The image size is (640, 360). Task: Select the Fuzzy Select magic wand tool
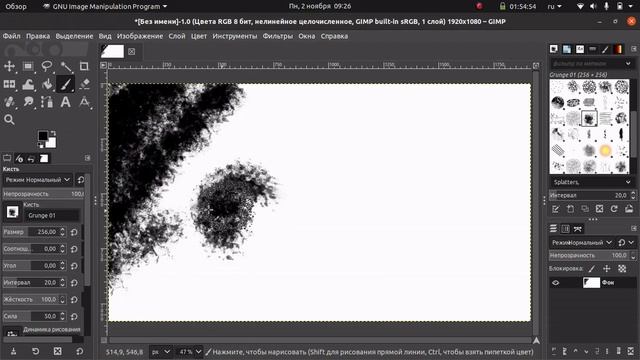pos(65,66)
